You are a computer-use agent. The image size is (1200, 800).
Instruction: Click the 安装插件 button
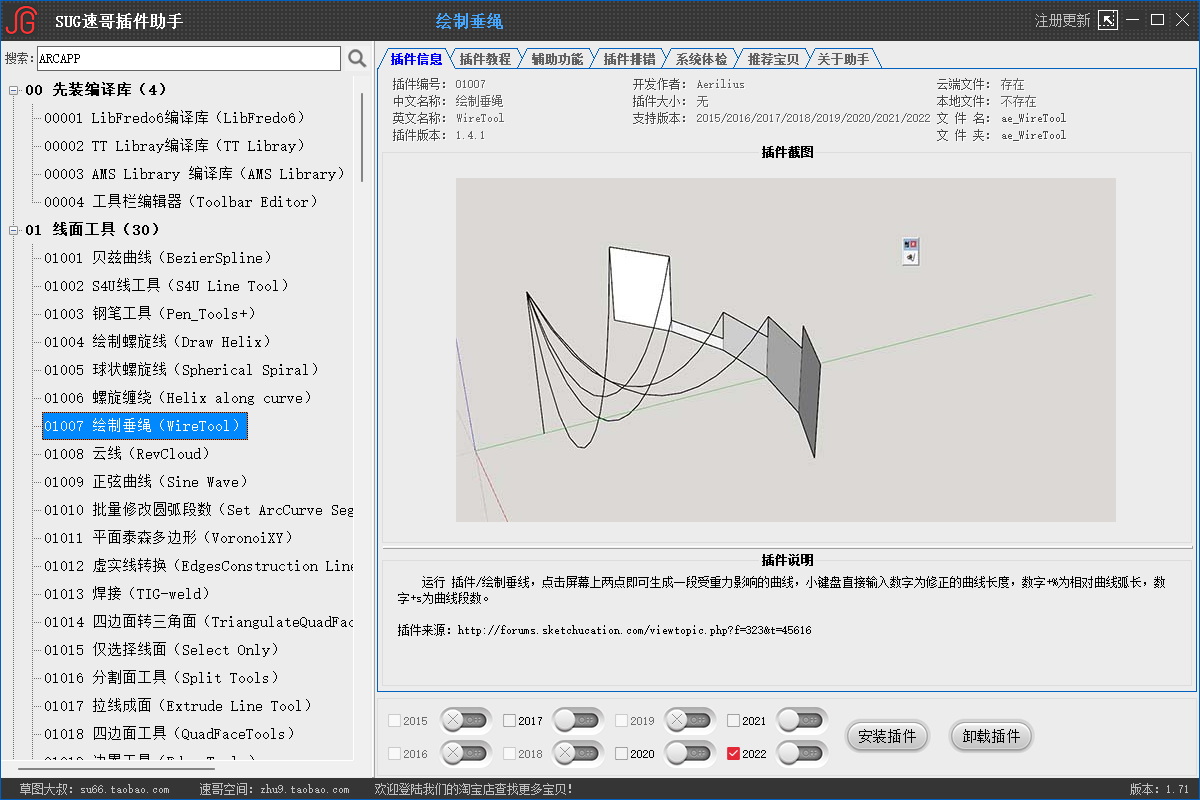tap(887, 737)
